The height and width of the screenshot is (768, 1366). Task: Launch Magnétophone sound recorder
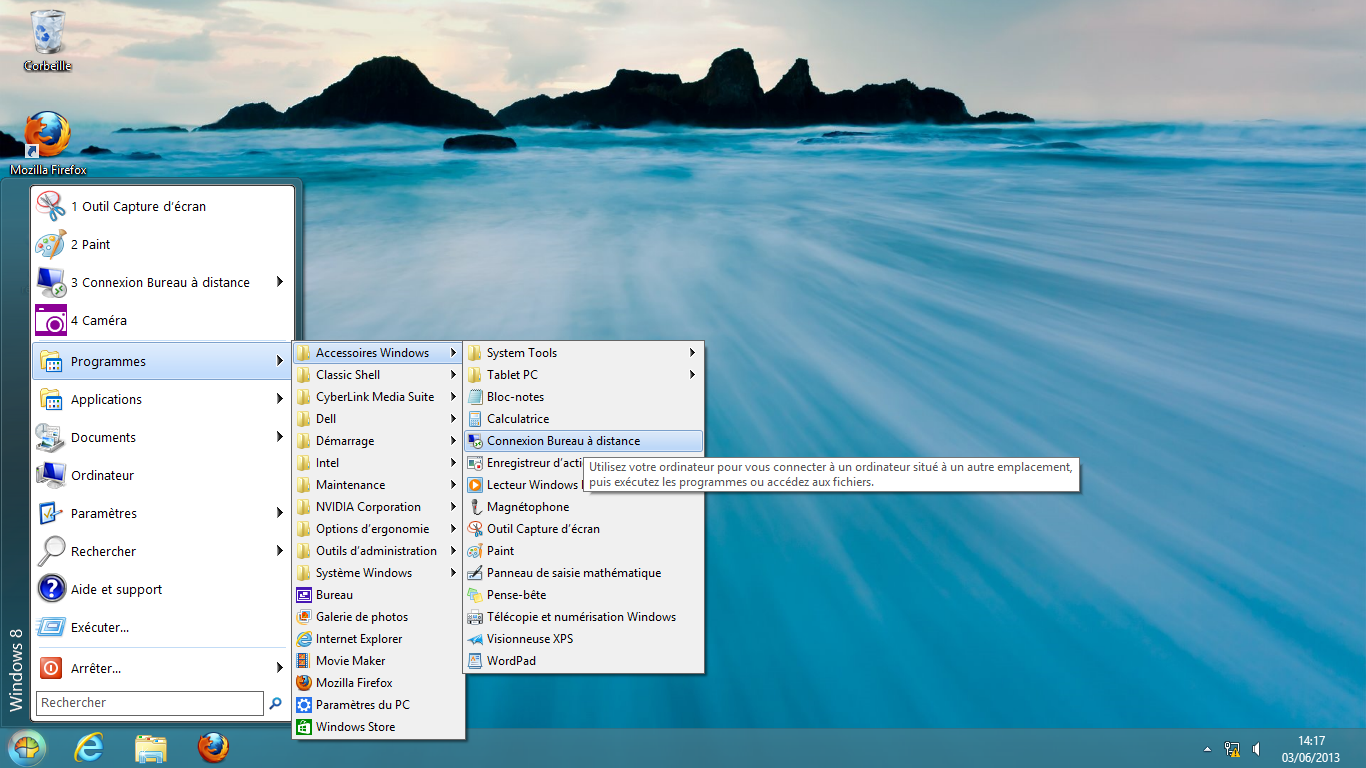click(527, 507)
